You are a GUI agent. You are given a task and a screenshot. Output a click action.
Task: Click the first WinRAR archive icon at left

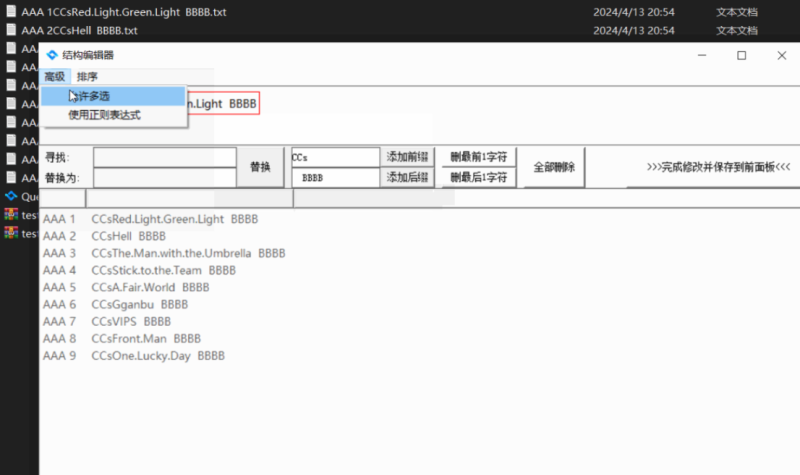click(x=12, y=214)
